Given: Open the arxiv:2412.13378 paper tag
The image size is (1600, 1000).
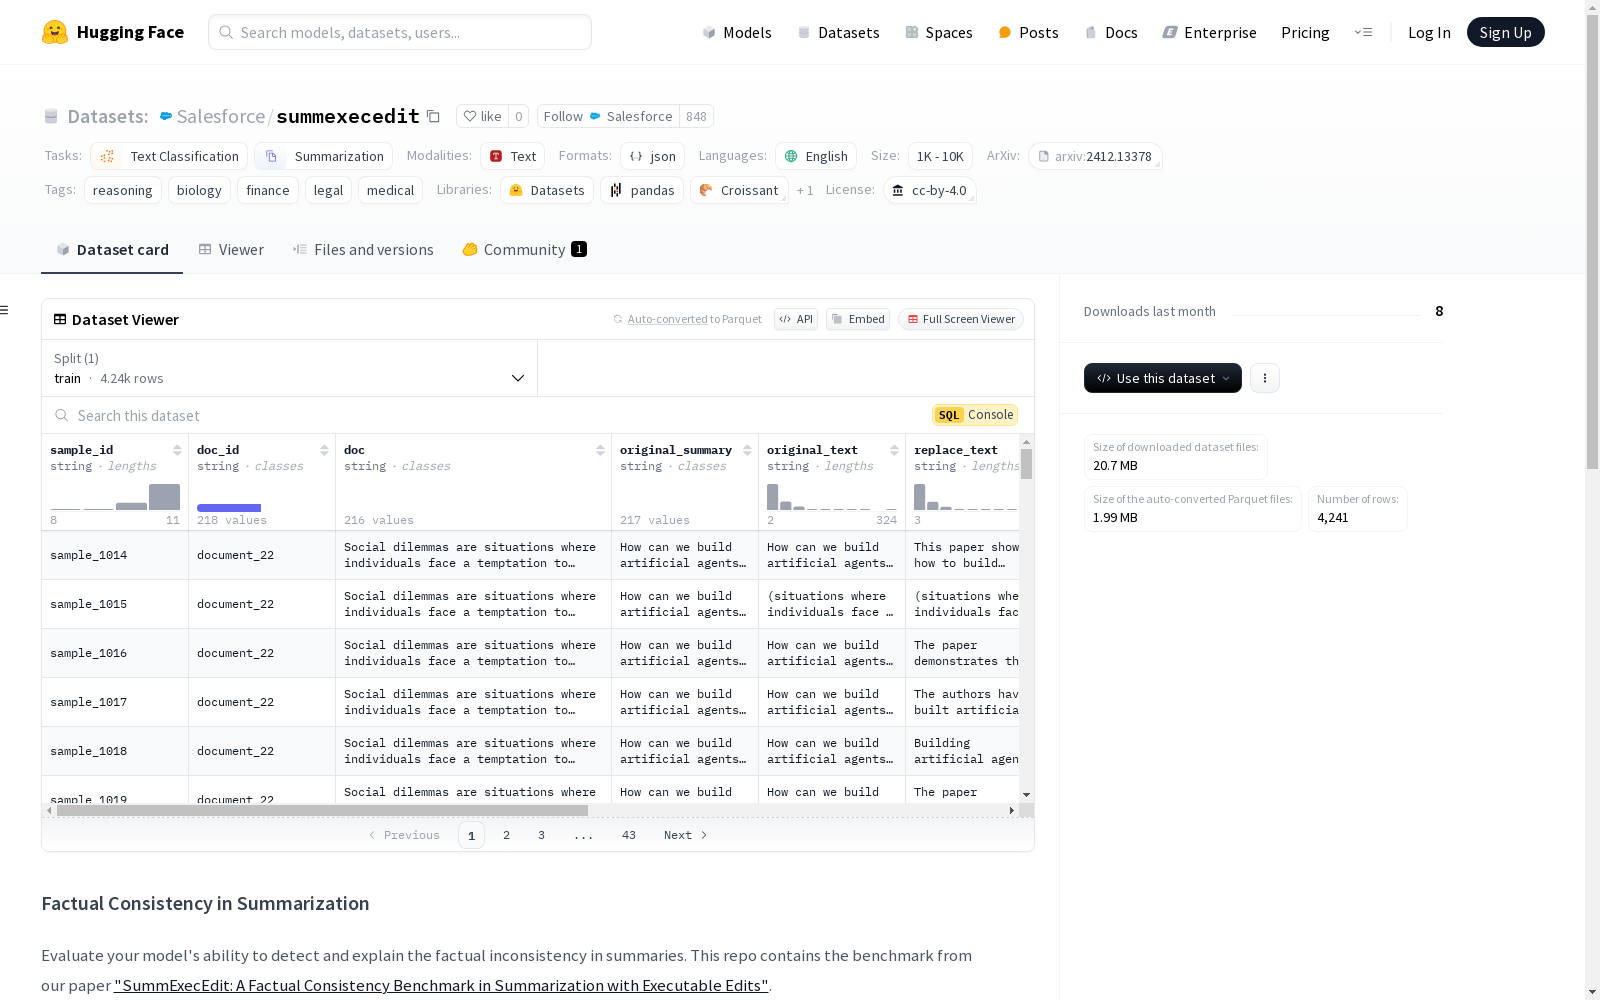Looking at the screenshot, I should 1095,156.
